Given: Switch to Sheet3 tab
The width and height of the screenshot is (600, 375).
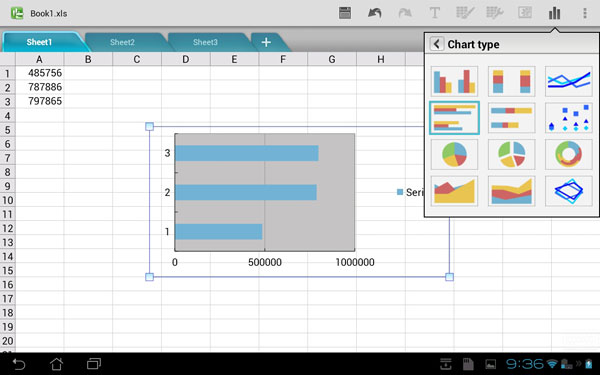Looking at the screenshot, I should (x=205, y=42).
